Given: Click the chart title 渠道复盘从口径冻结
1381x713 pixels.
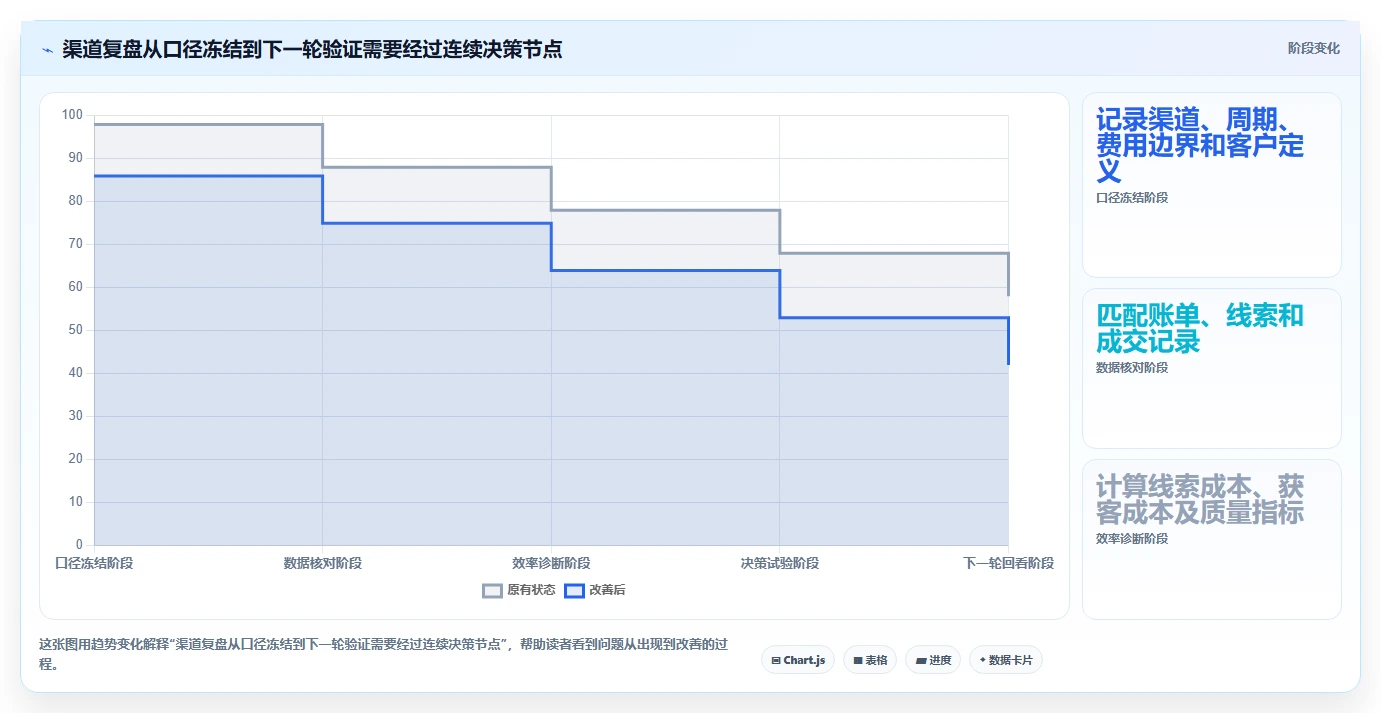Looking at the screenshot, I should coord(312,50).
